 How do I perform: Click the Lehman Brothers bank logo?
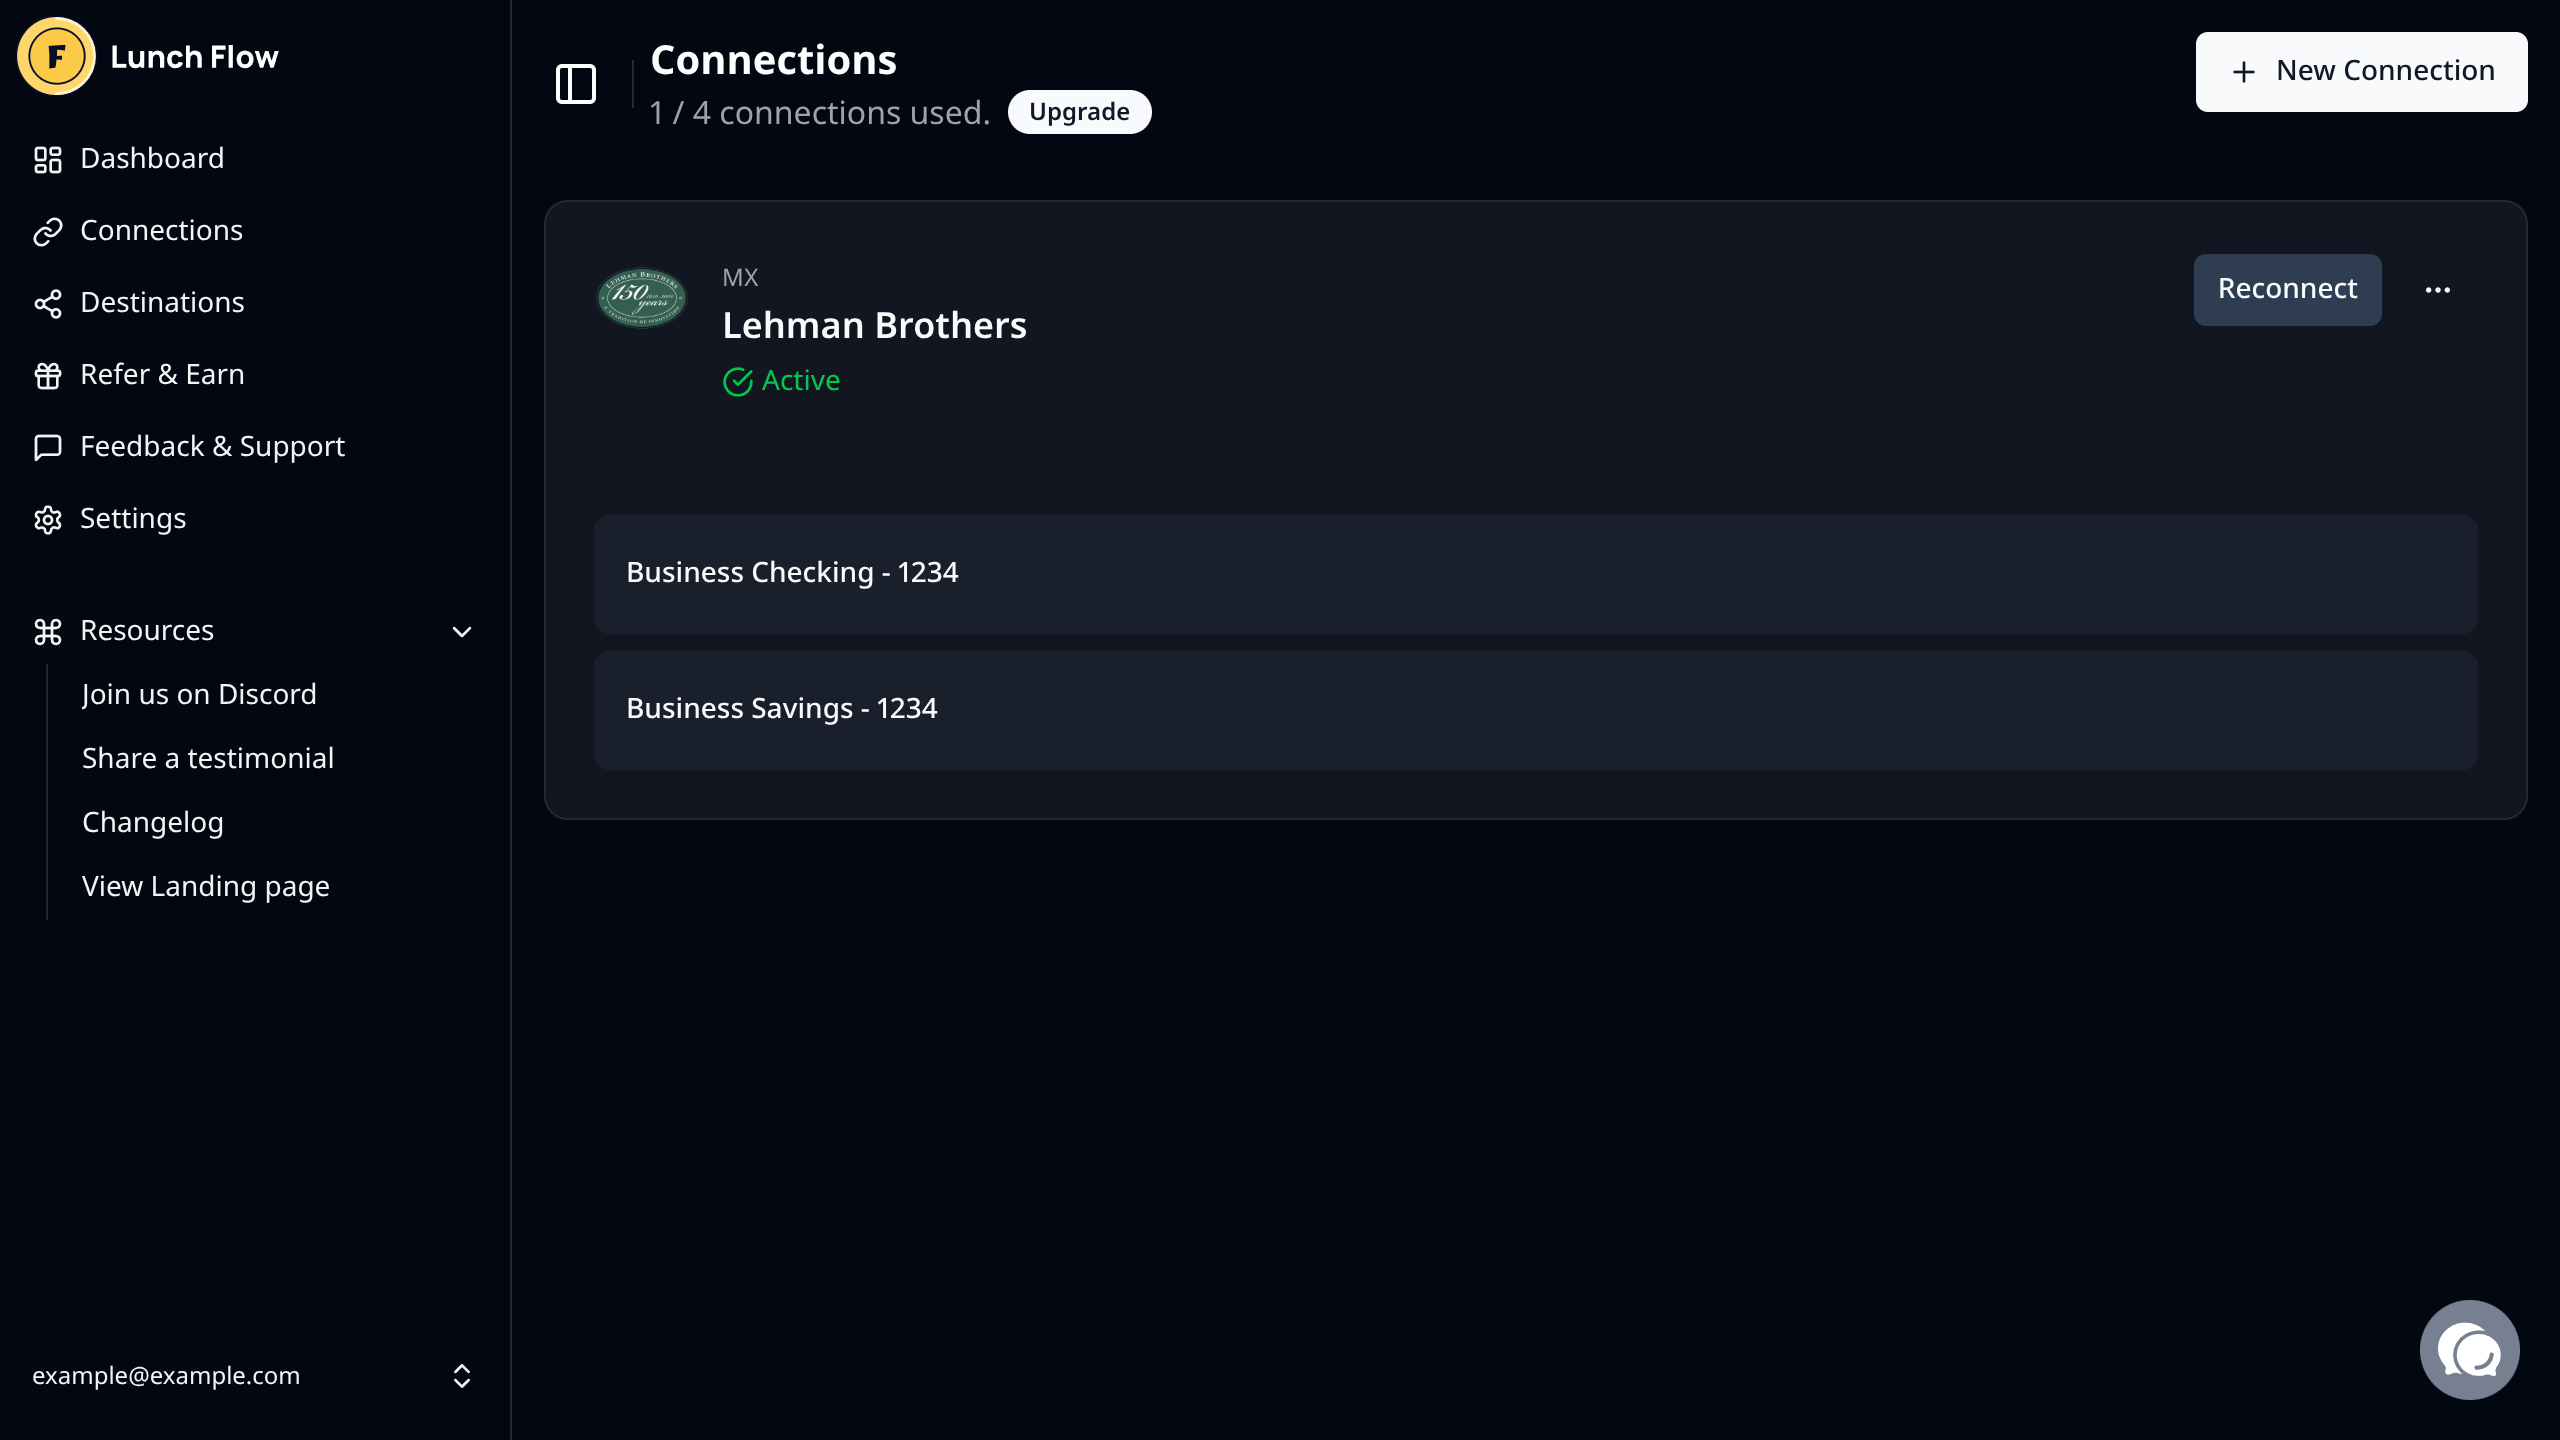click(x=642, y=297)
